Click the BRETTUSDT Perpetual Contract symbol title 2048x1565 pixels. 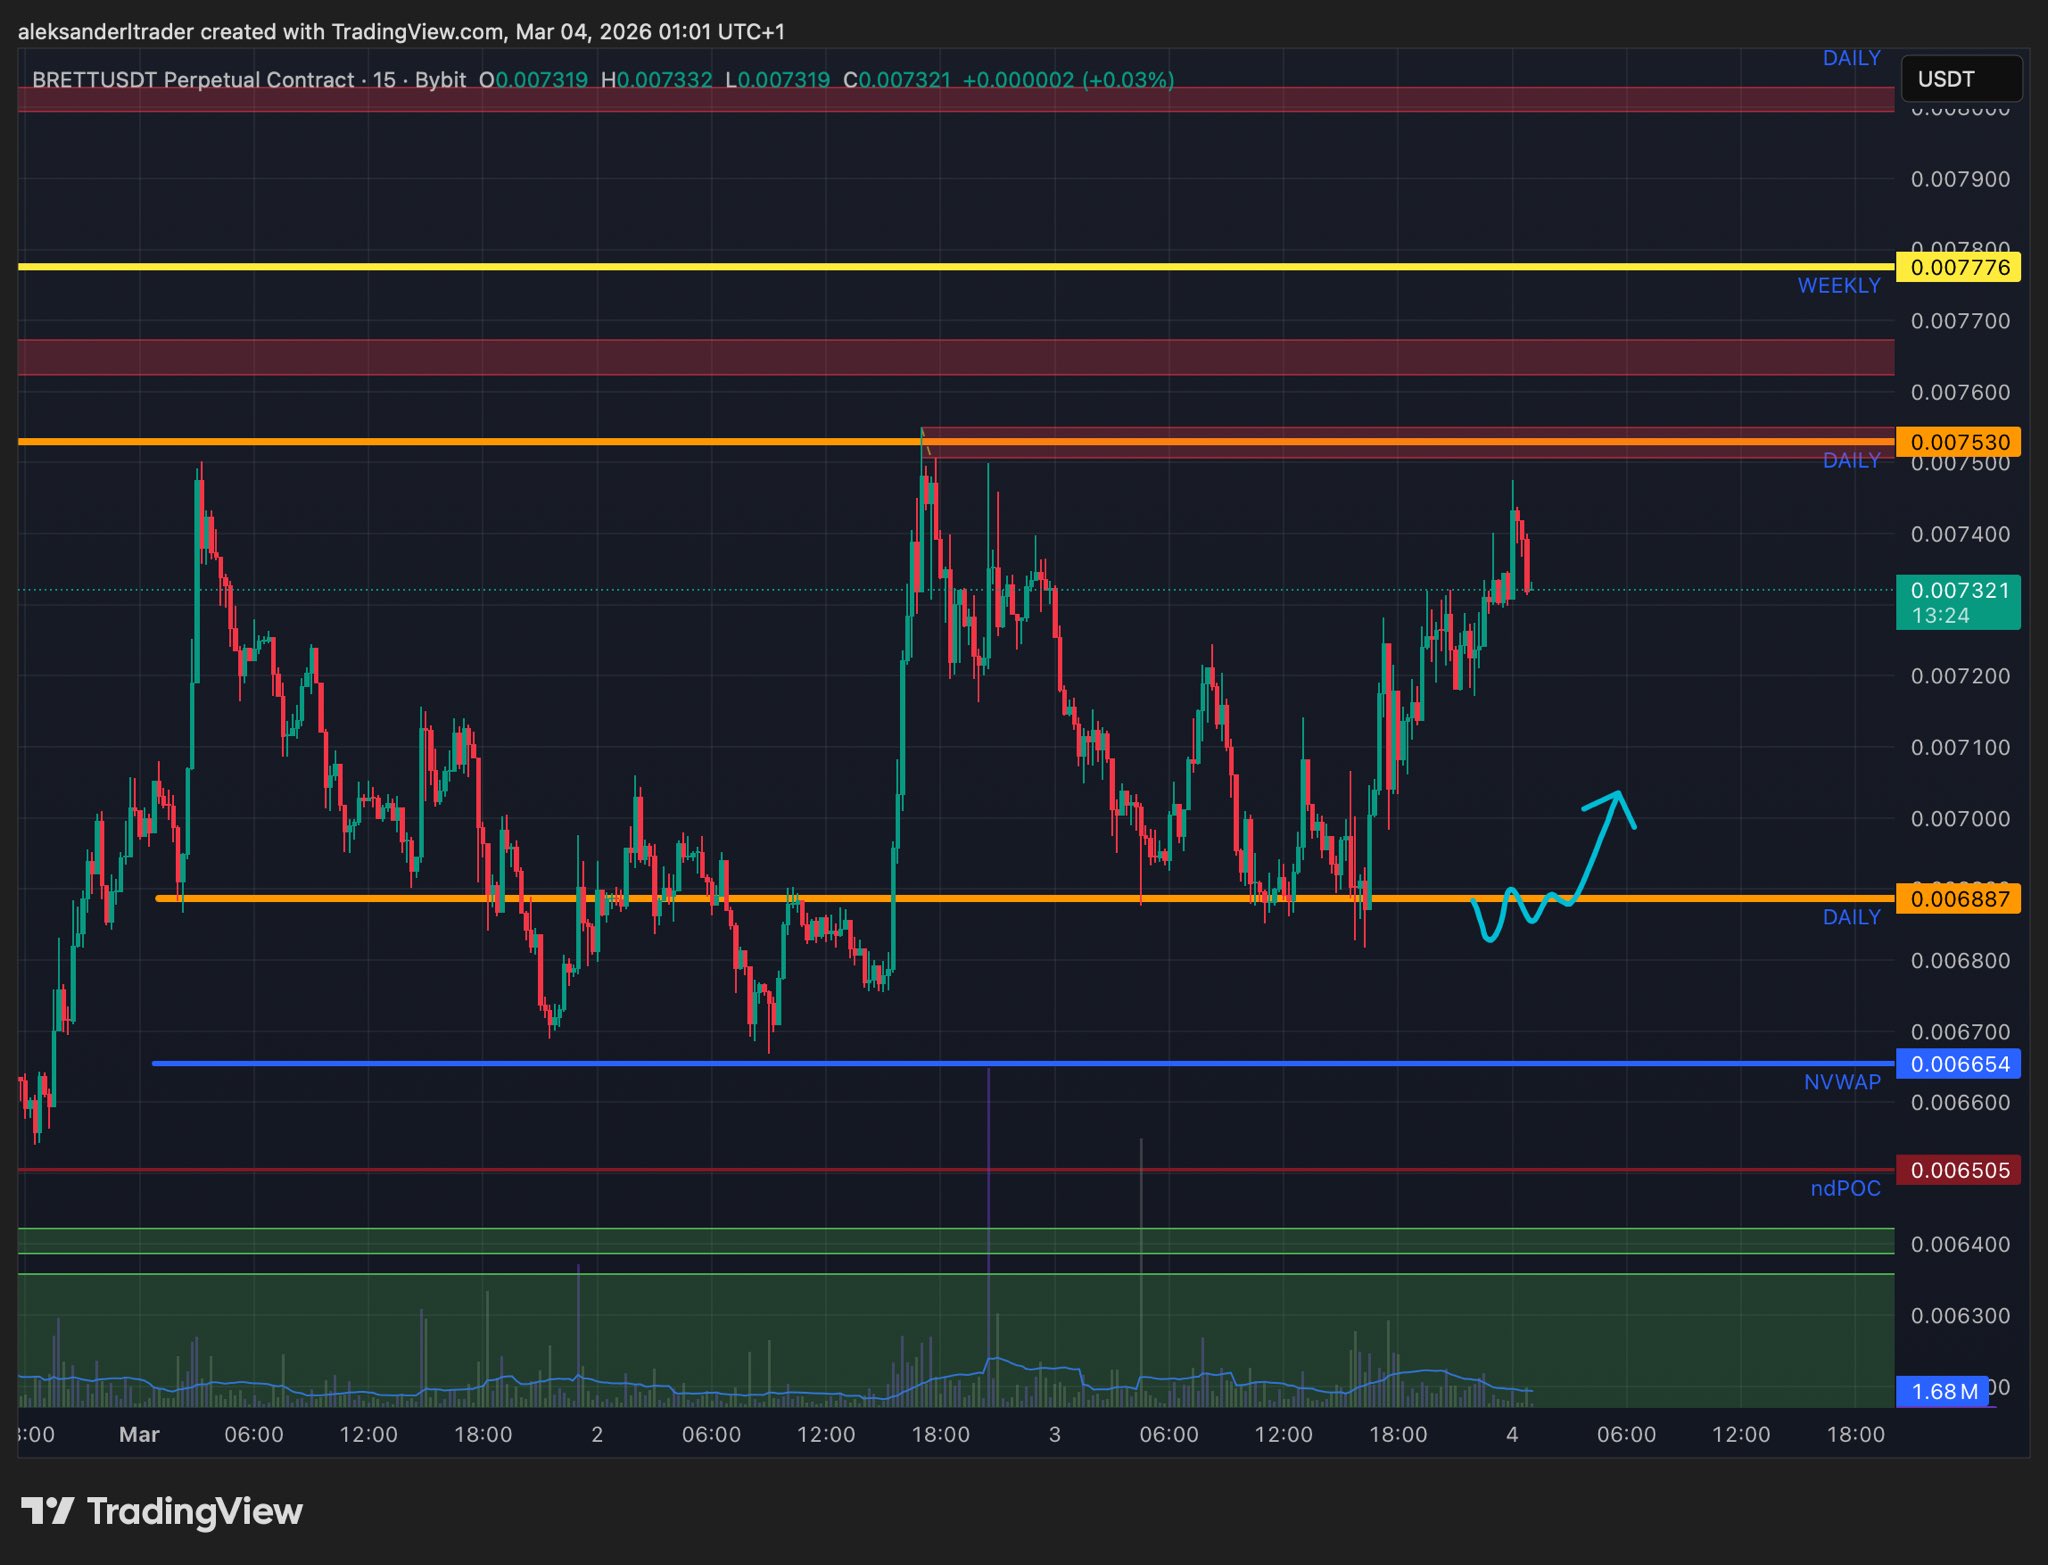[x=192, y=80]
